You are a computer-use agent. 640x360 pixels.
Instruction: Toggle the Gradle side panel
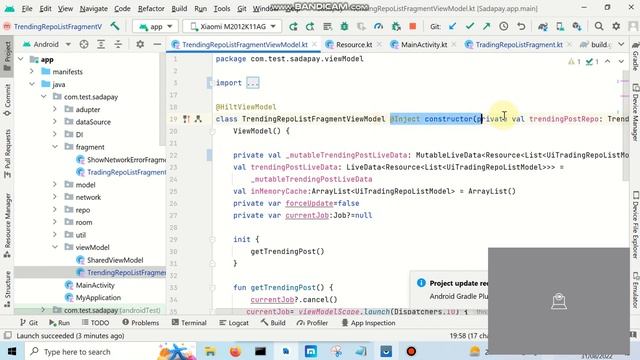click(x=635, y=56)
